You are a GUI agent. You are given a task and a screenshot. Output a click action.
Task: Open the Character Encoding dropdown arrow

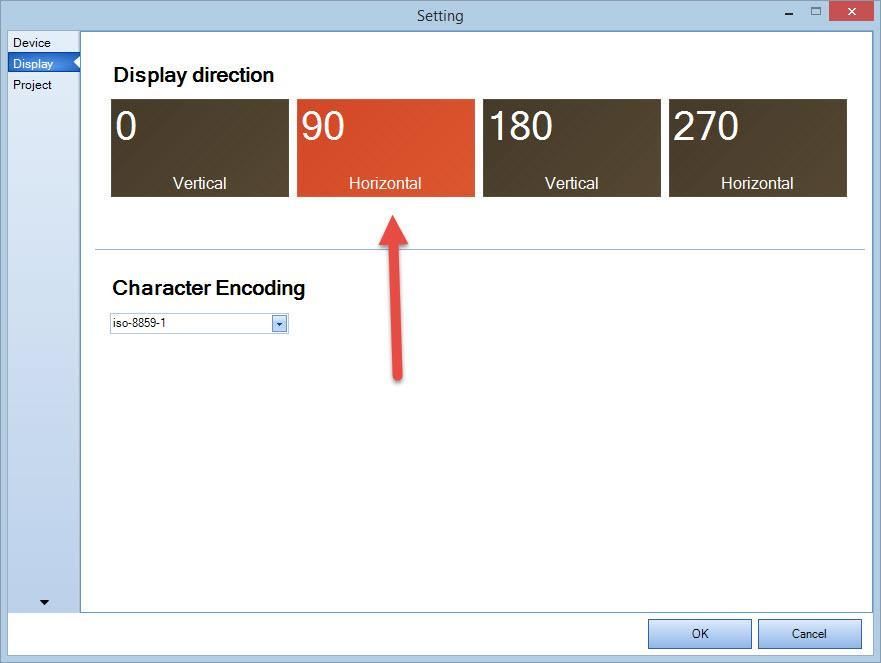(279, 323)
